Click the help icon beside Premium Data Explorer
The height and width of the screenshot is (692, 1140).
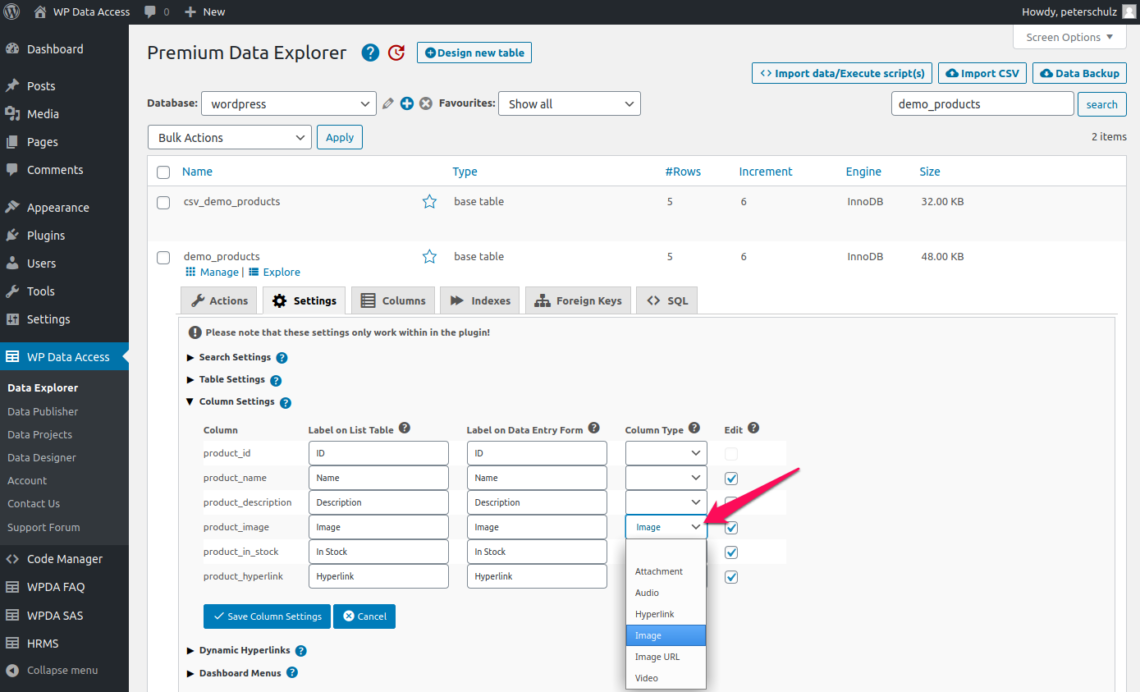point(370,53)
